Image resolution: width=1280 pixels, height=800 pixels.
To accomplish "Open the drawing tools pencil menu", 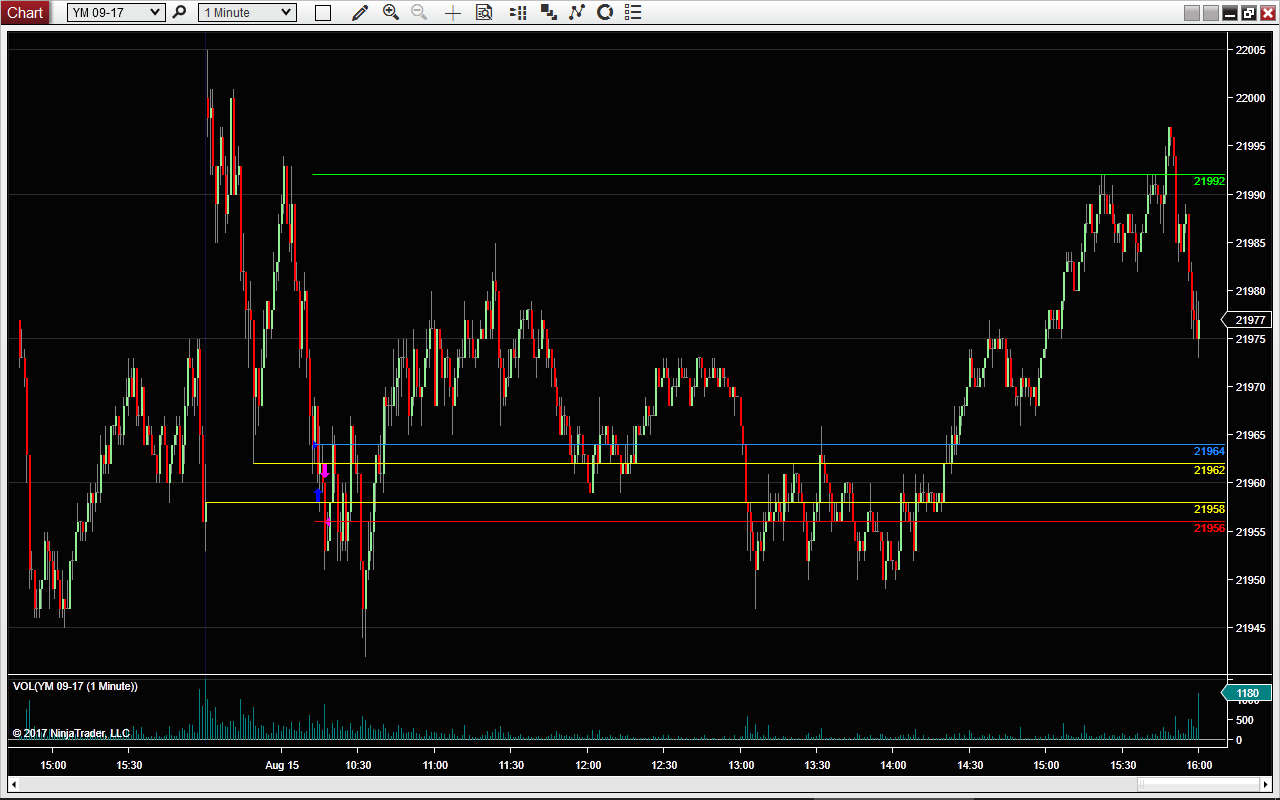I will 360,12.
